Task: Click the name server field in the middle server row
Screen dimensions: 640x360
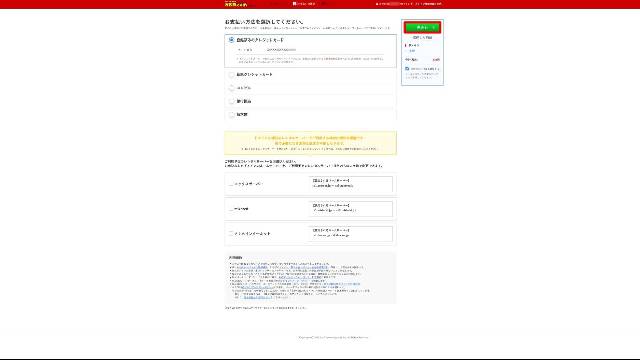Action: 351,209
